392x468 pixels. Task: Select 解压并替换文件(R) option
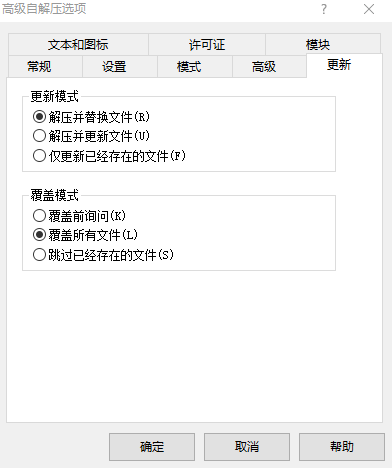tap(91, 117)
